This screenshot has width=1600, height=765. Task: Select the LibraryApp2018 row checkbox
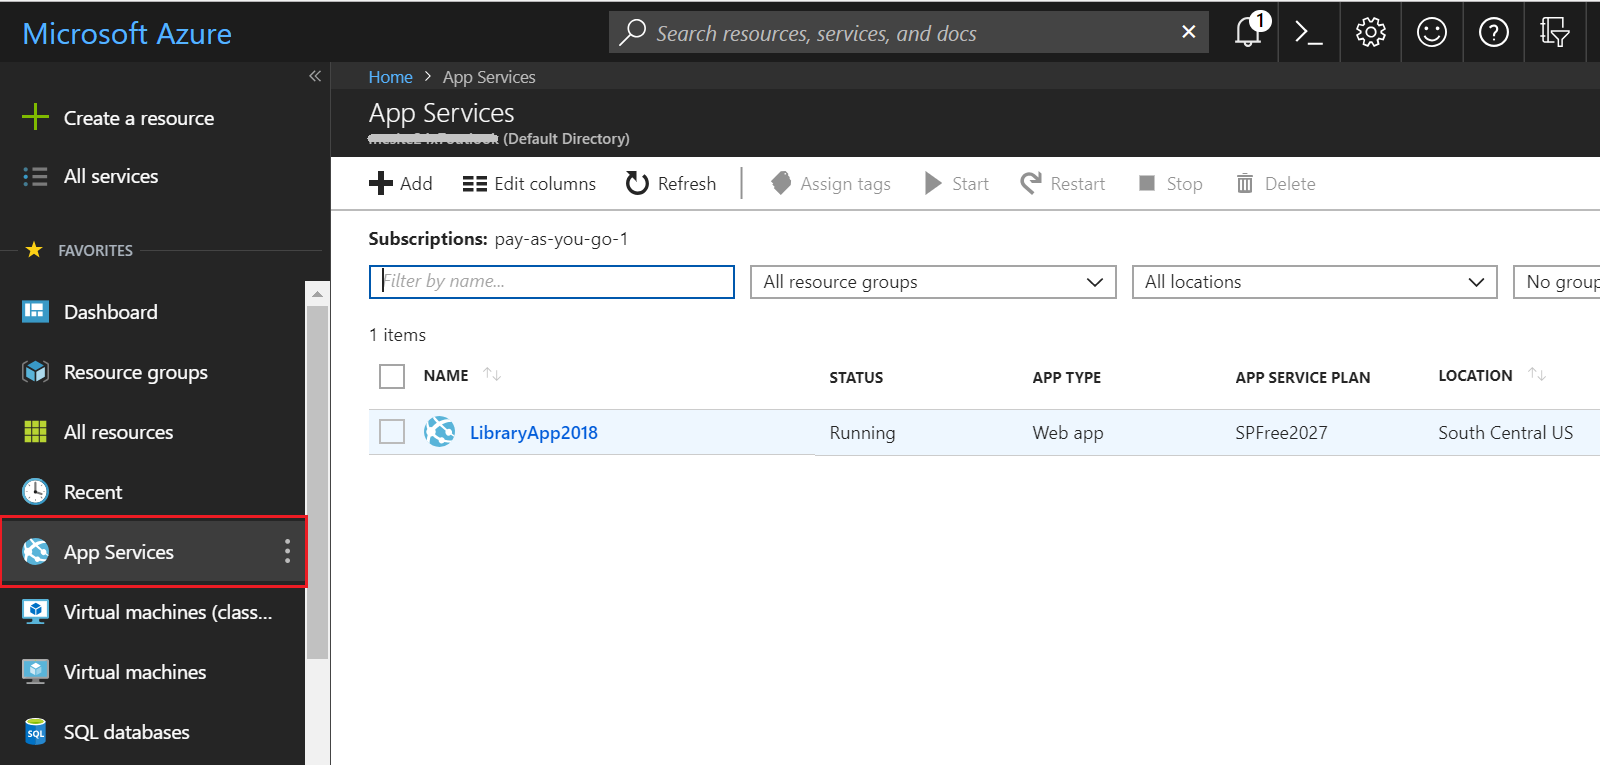click(x=392, y=432)
